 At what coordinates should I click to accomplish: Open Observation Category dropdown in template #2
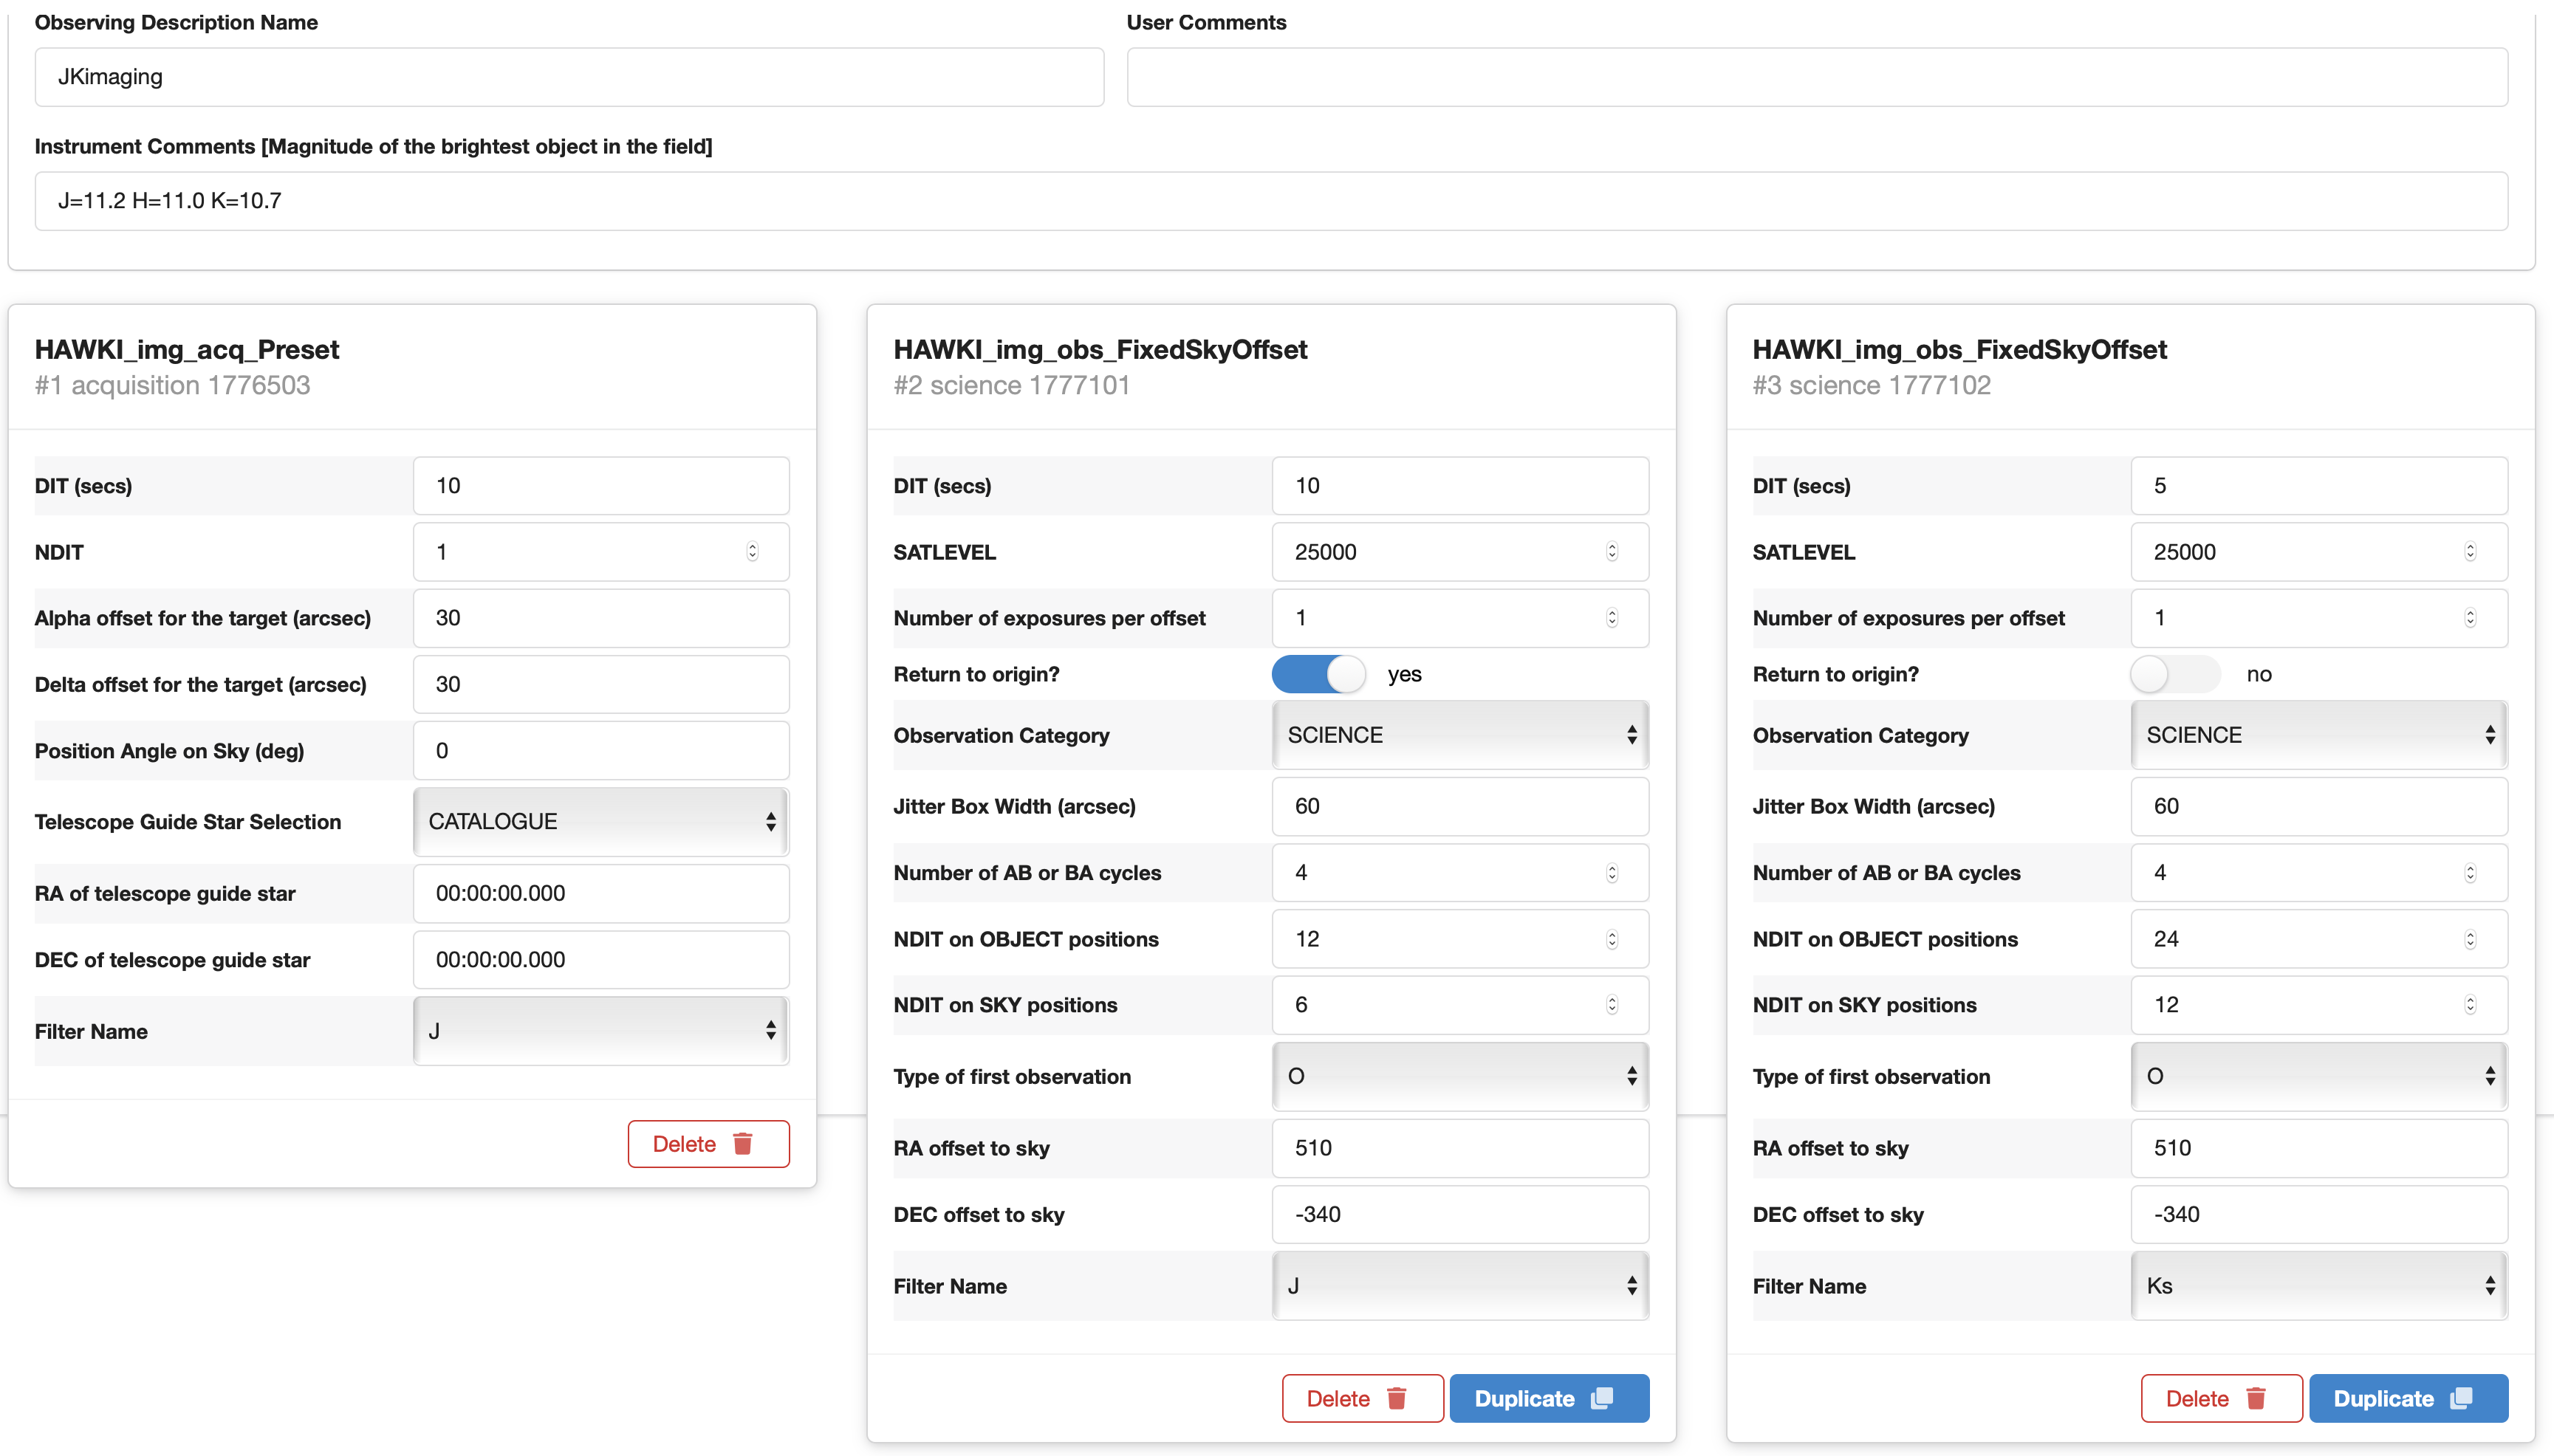[x=1460, y=735]
